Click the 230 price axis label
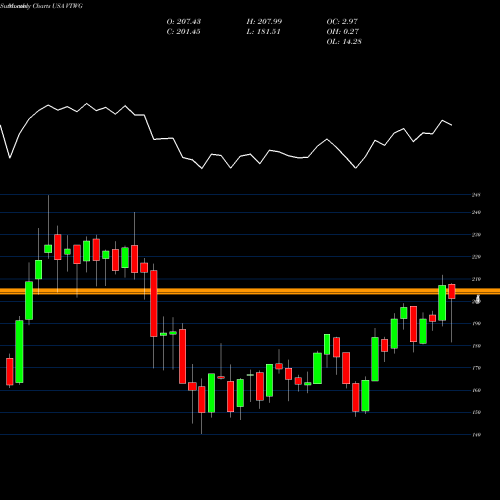 tap(476, 235)
